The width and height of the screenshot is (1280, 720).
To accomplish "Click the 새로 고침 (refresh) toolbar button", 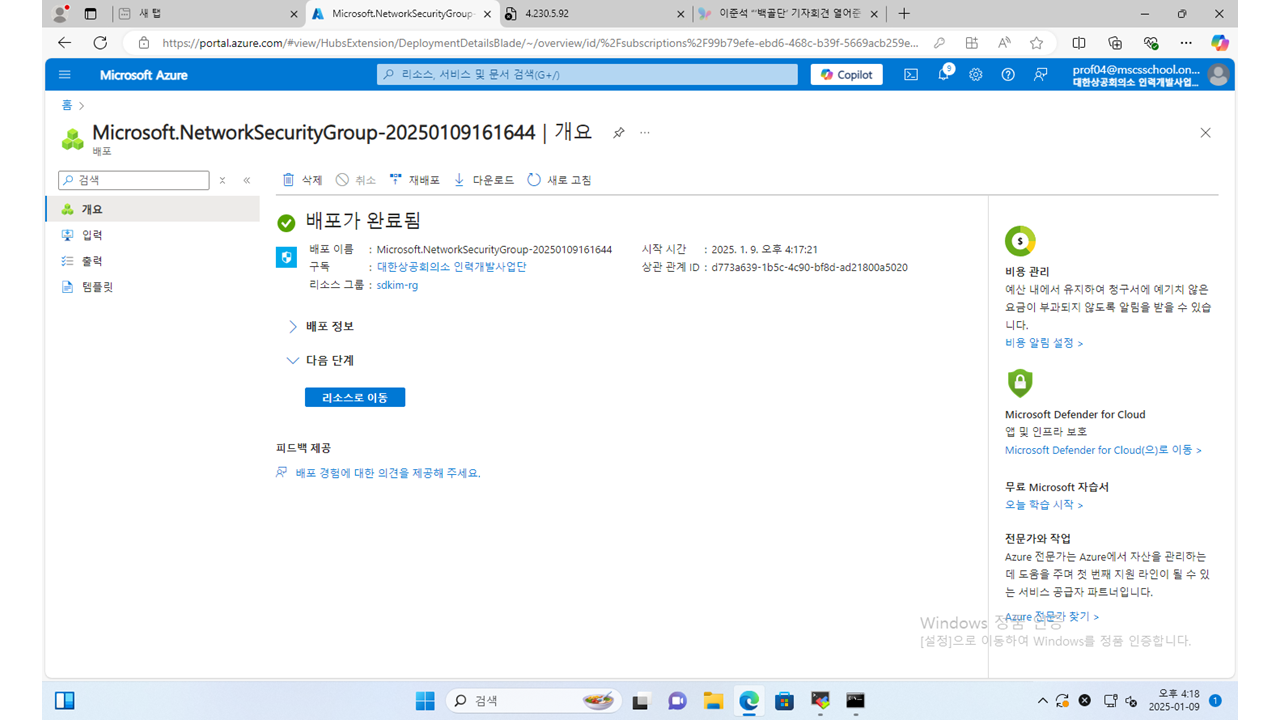I will coord(559,180).
